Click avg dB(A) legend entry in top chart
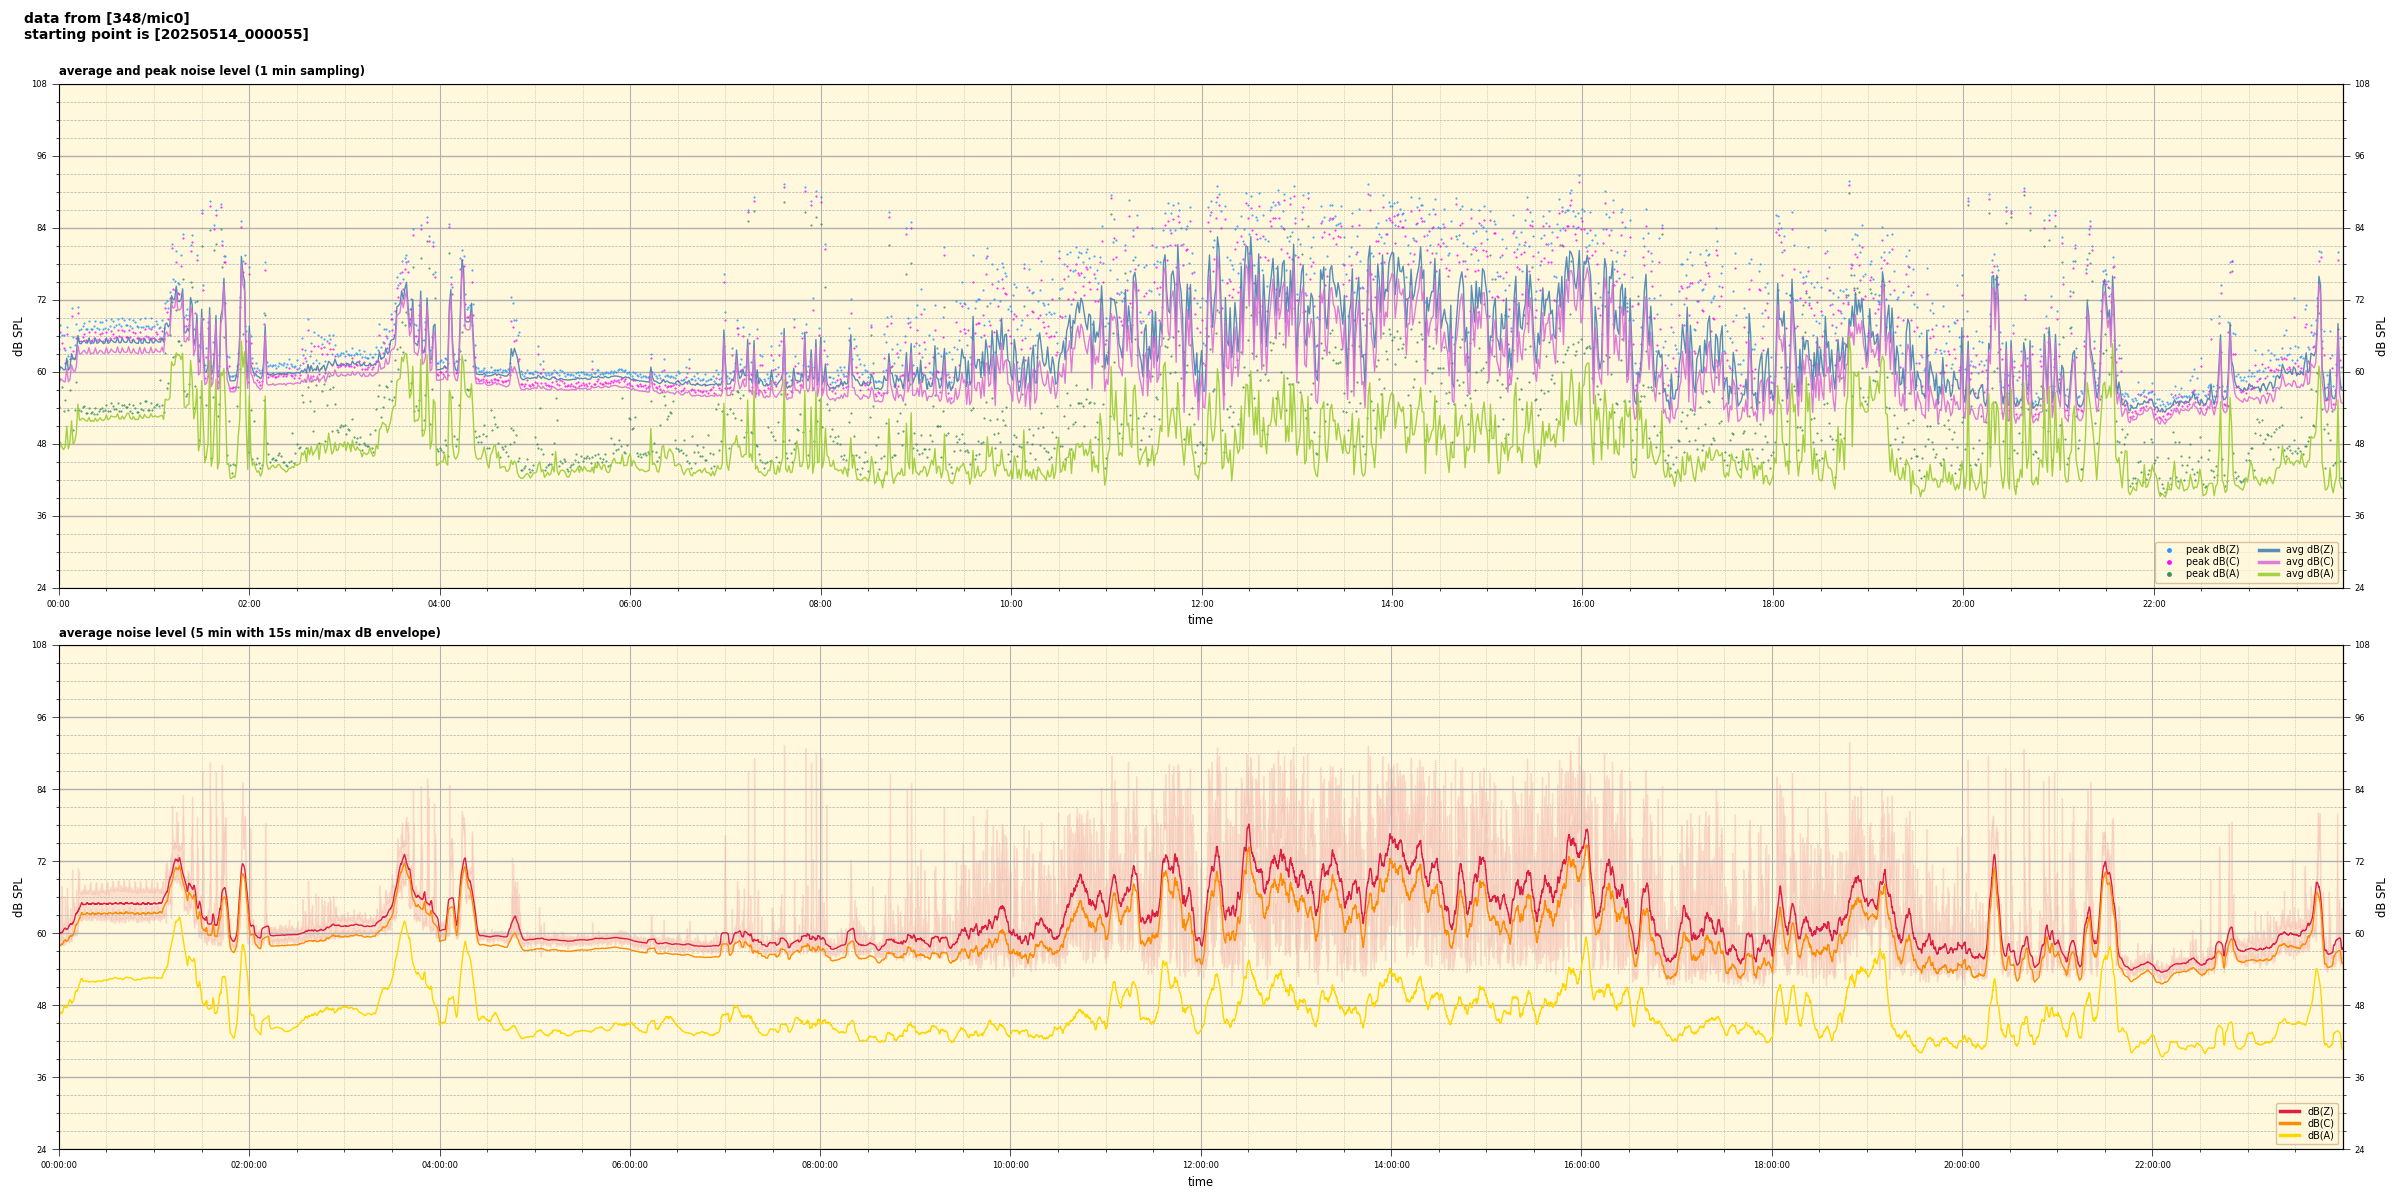Viewport: 2400px width, 1200px height. 2309,574
